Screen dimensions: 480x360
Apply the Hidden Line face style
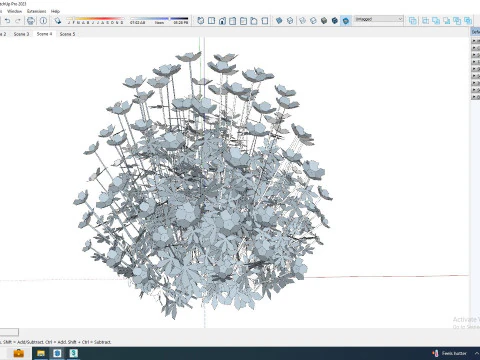[313, 21]
